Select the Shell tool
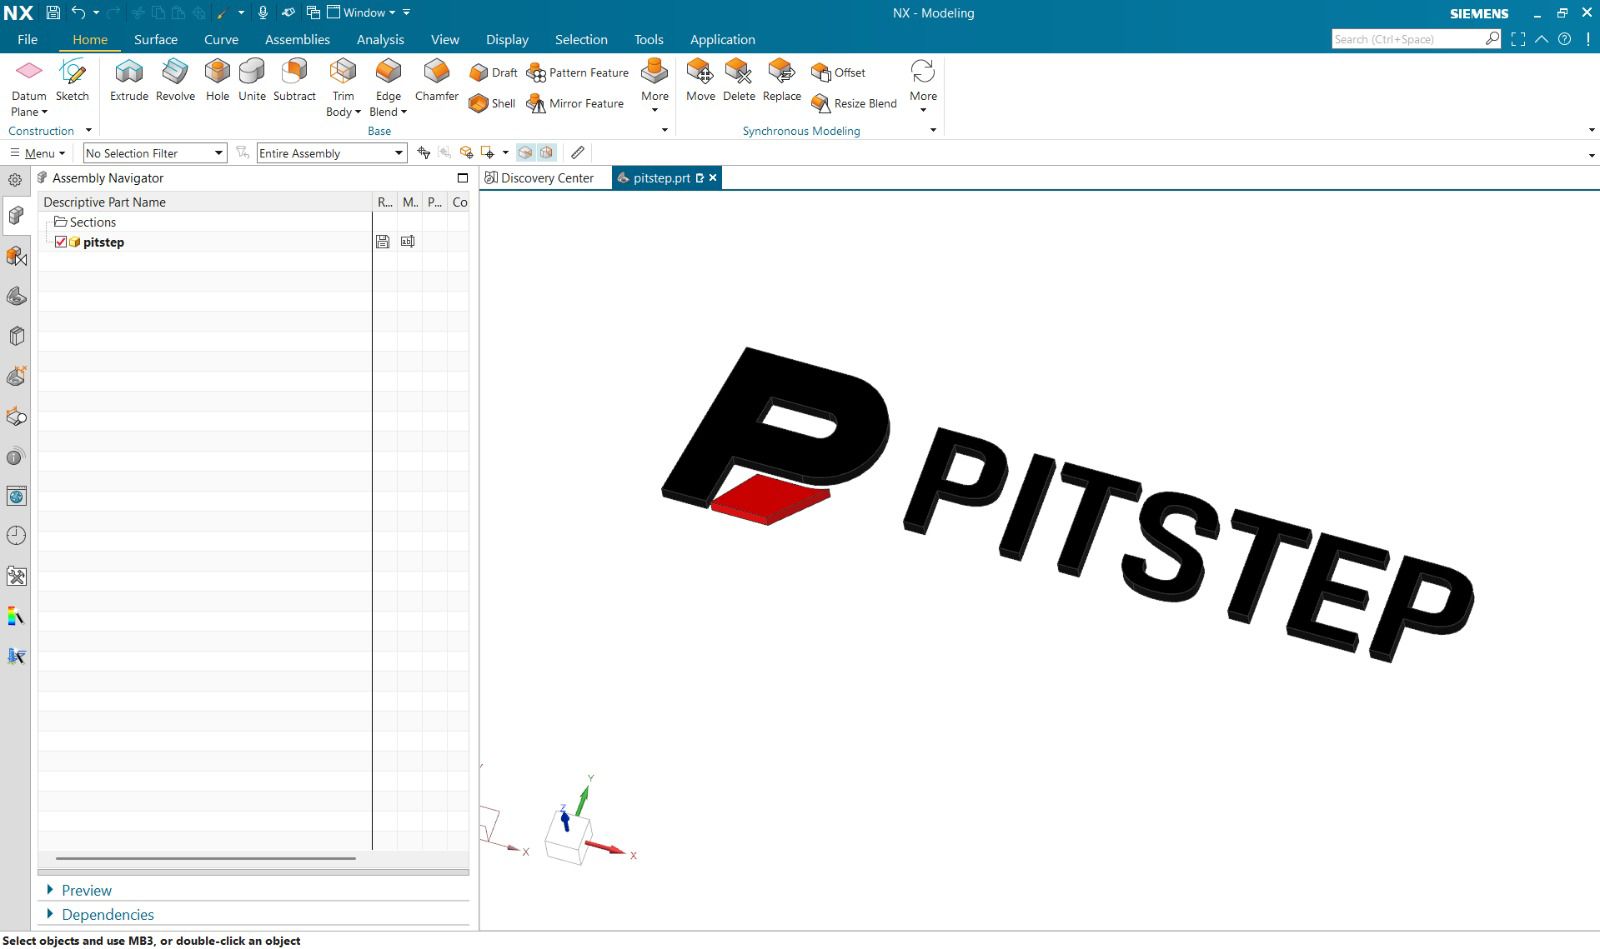The image size is (1600, 949). (x=492, y=103)
